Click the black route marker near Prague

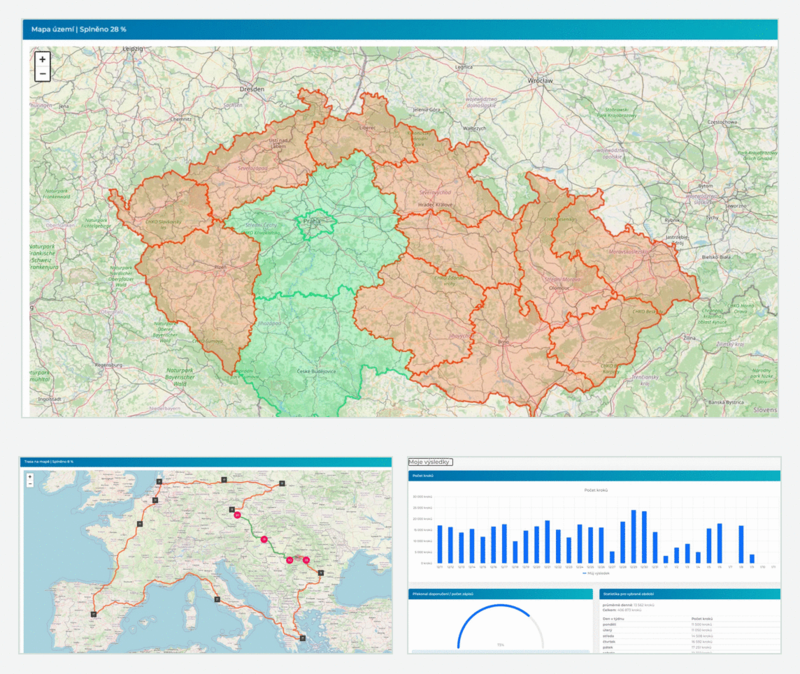coord(232,509)
